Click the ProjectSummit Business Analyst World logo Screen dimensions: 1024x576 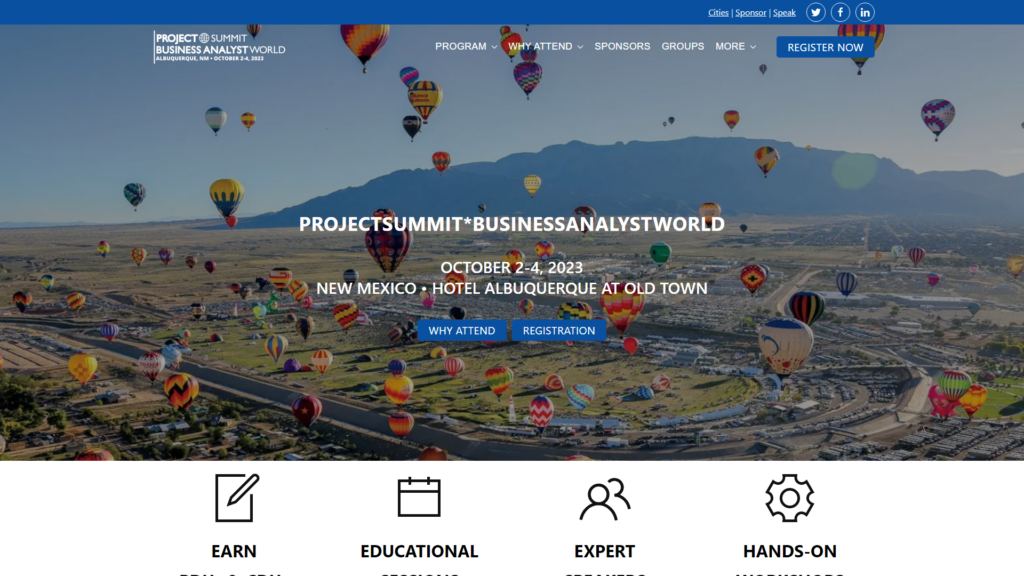pos(219,46)
